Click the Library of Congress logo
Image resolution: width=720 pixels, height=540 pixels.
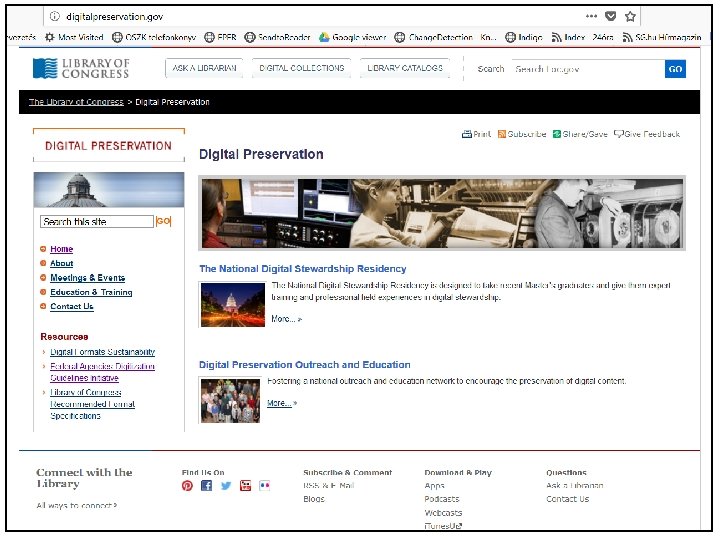click(81, 68)
